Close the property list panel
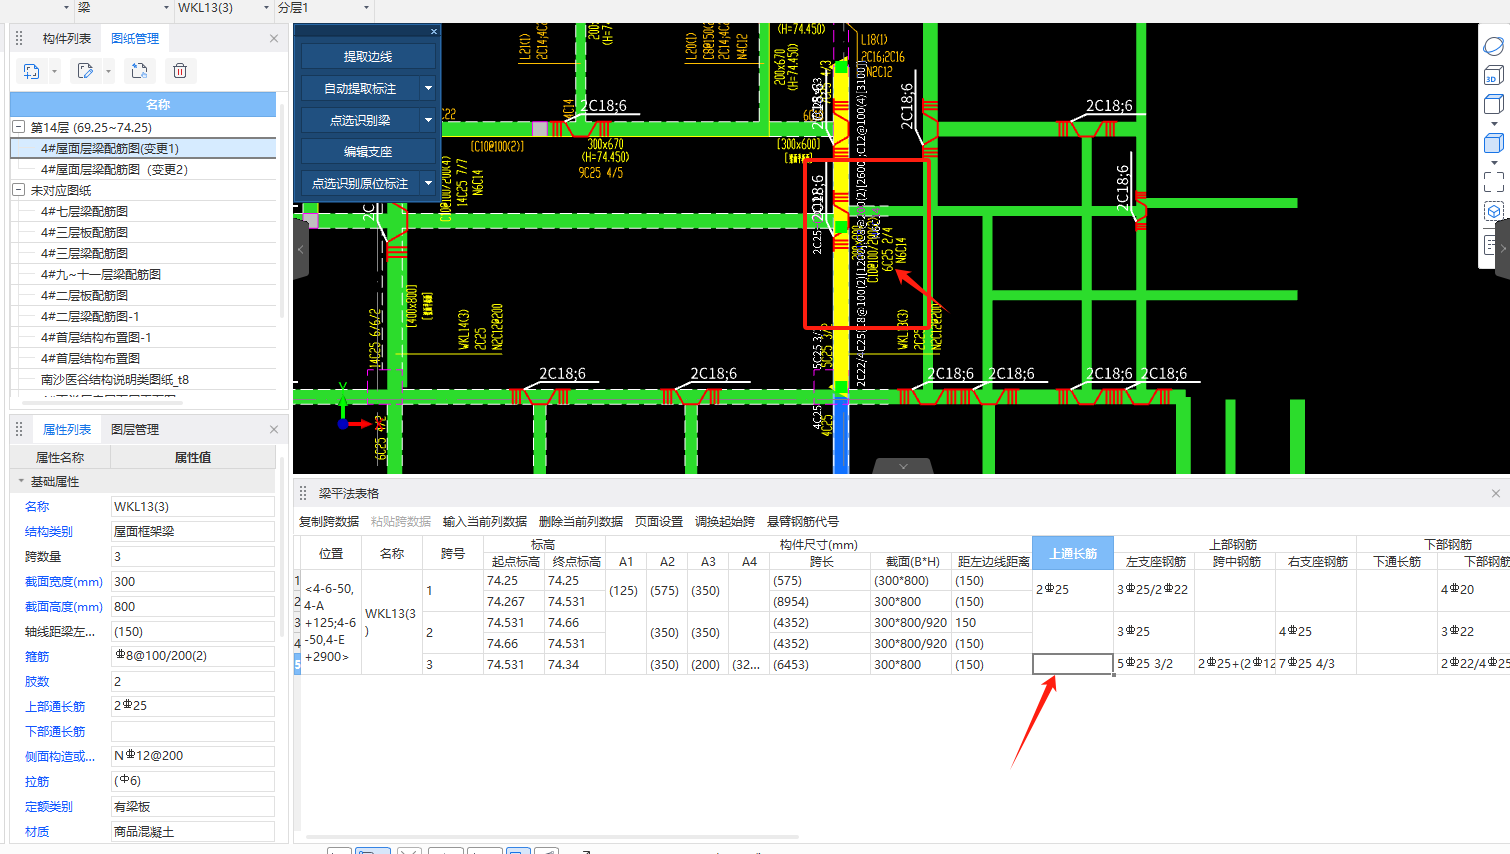This screenshot has height=854, width=1510. pyautogui.click(x=274, y=429)
